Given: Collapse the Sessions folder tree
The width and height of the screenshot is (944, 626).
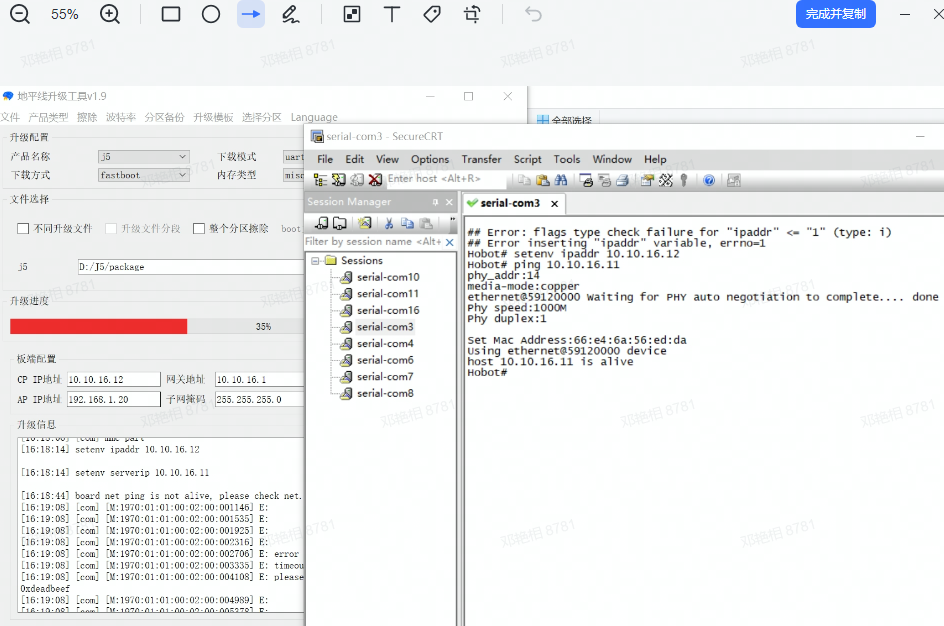Looking at the screenshot, I should pos(317,261).
